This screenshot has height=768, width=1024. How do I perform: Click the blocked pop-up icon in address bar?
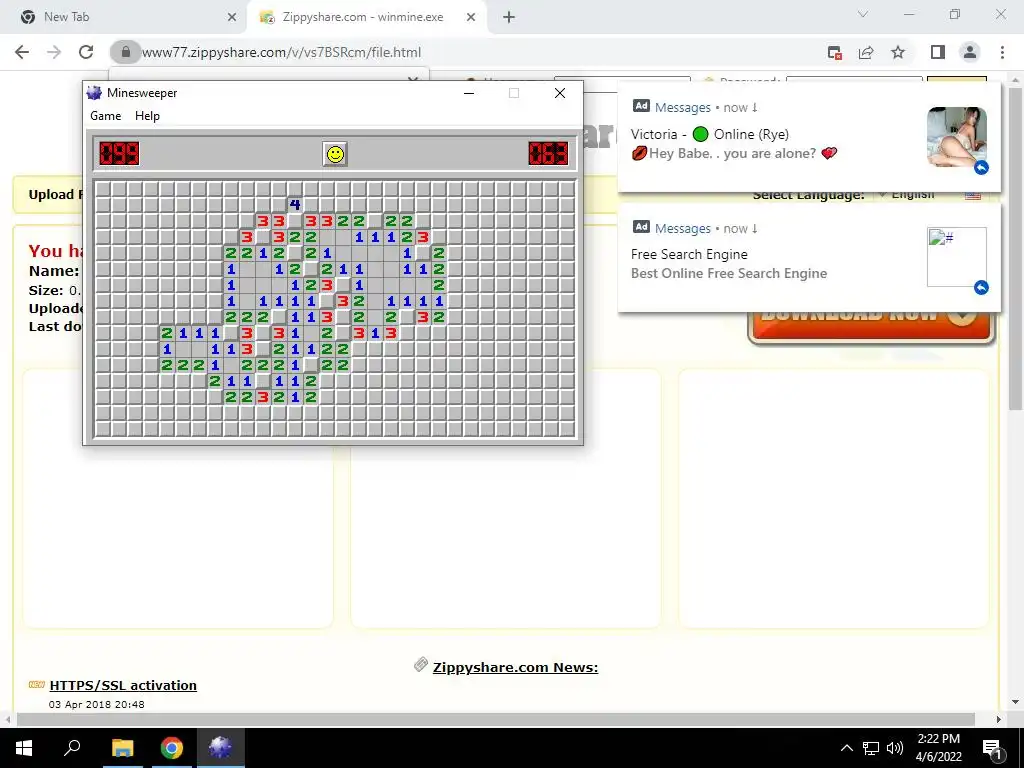click(834, 53)
